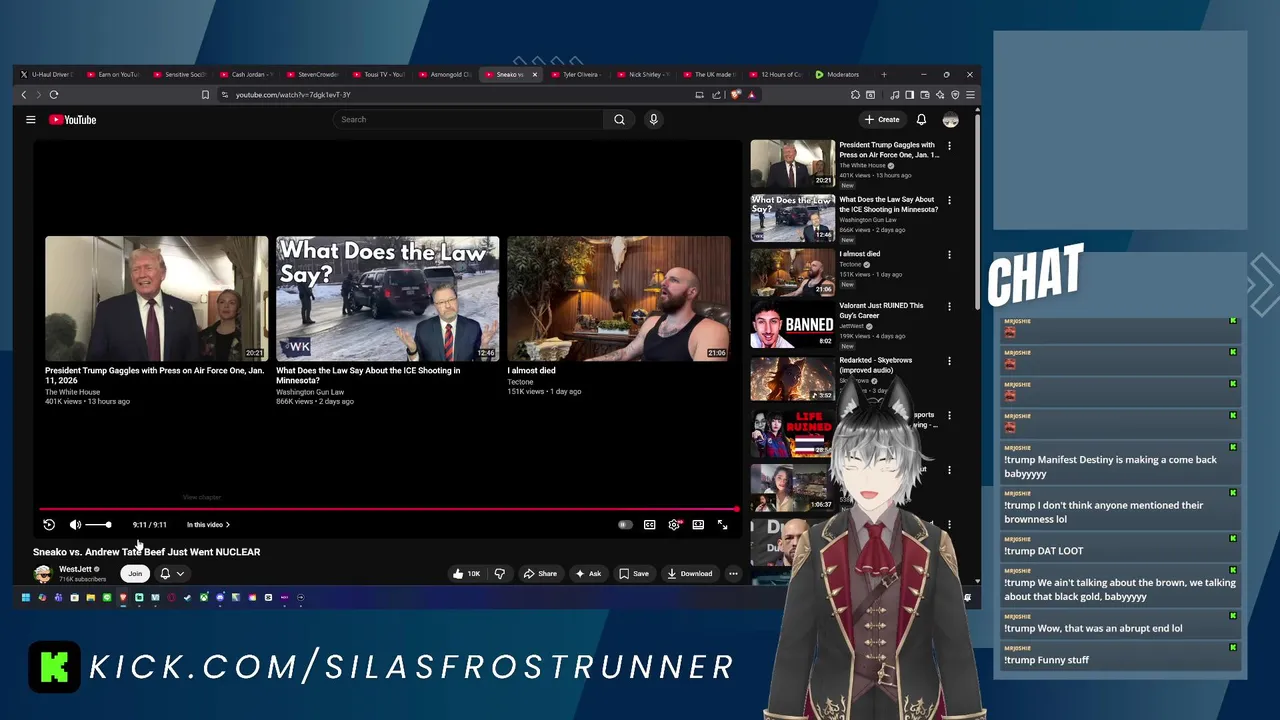This screenshot has width=1280, height=720.
Task: Click the Ask button under the video
Action: (588, 574)
